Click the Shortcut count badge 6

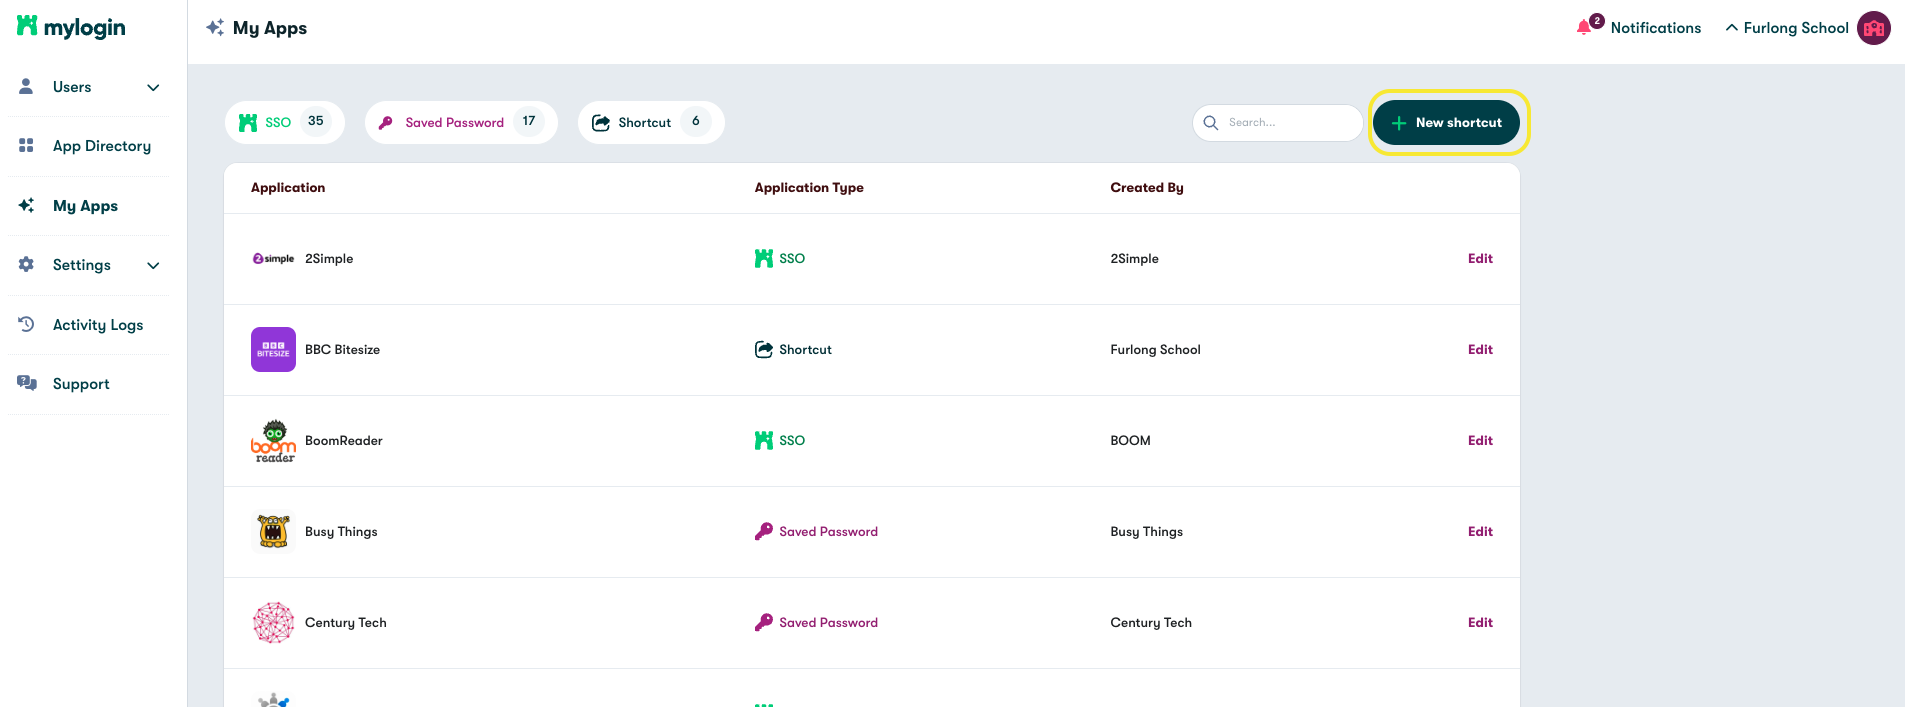[696, 121]
